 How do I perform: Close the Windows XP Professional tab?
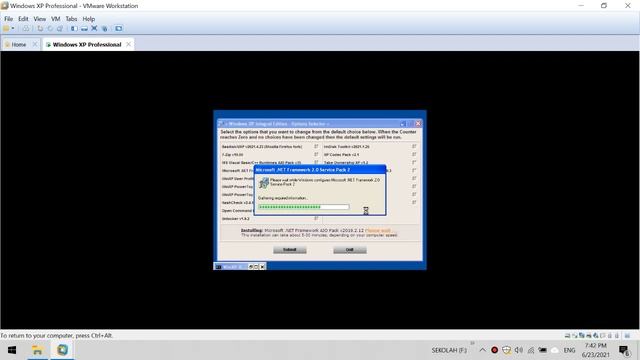click(129, 44)
